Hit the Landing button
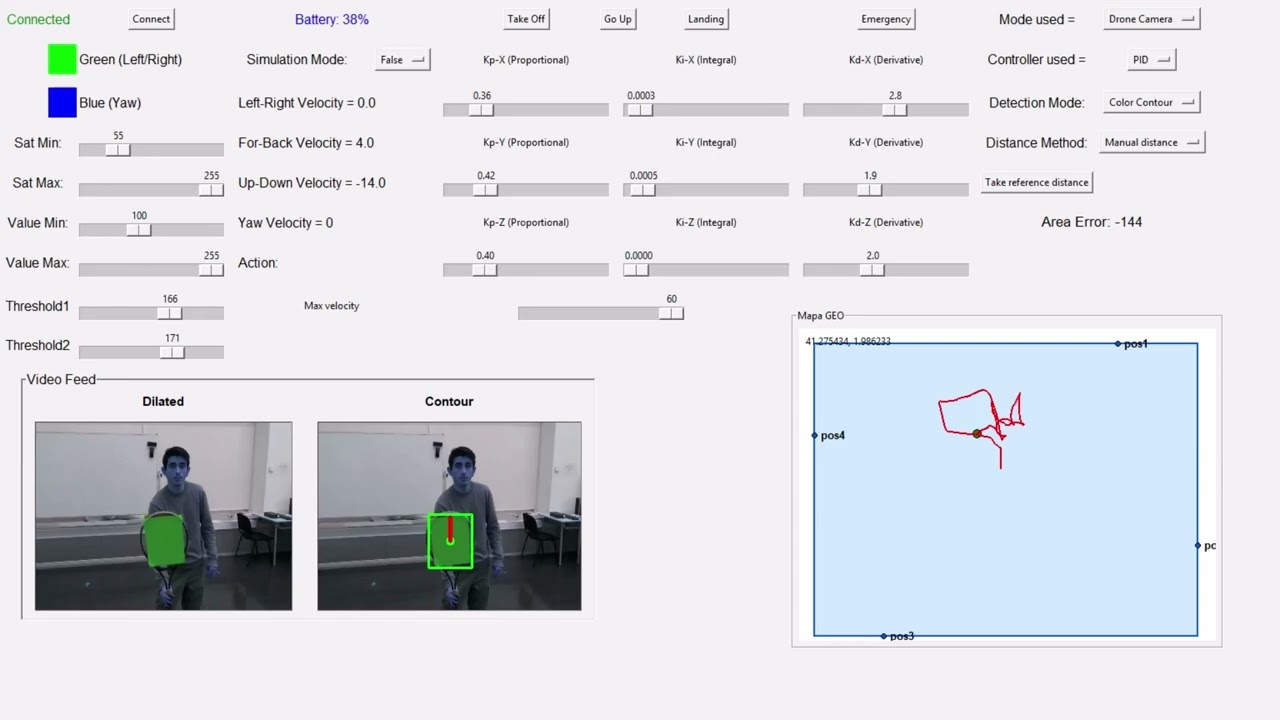The image size is (1280, 720). coord(706,19)
